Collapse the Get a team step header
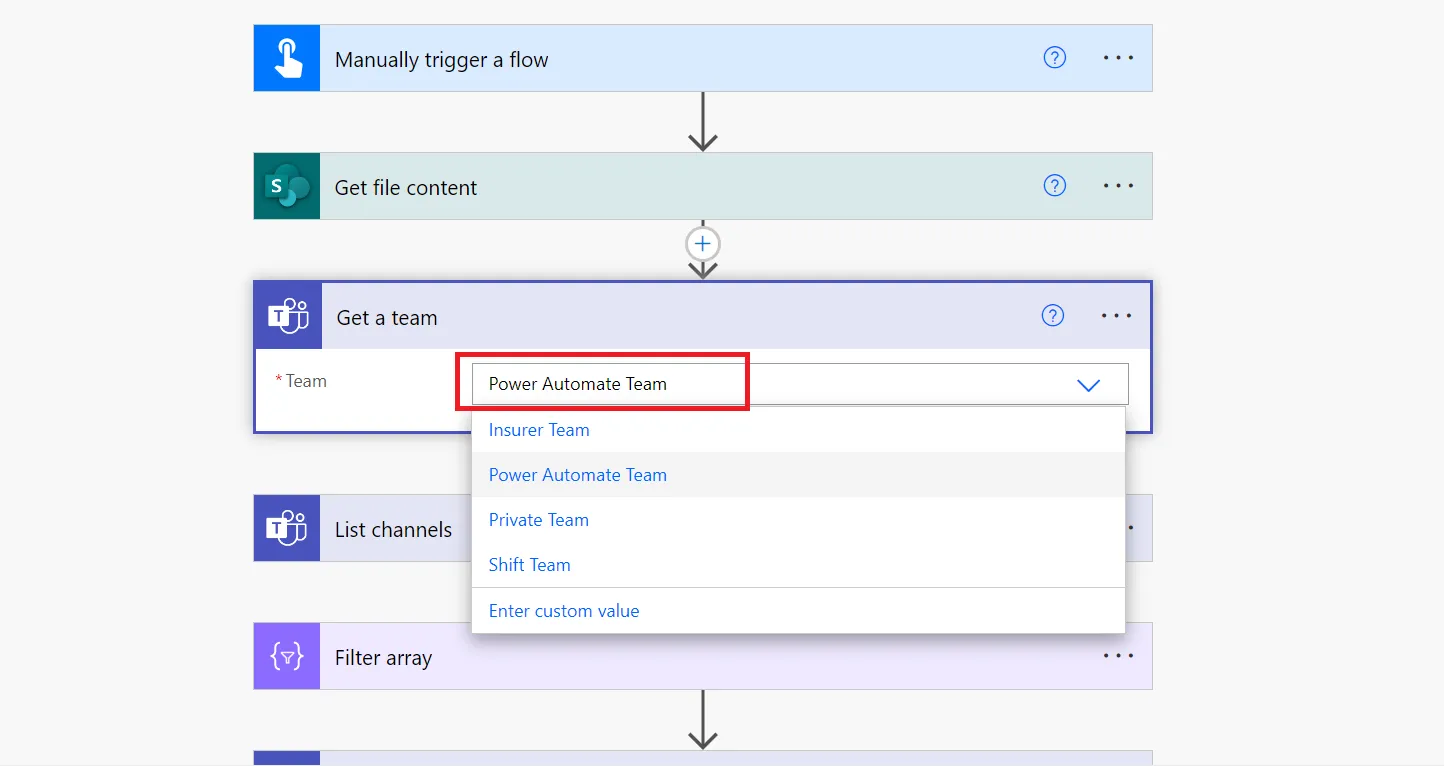The image size is (1446, 766). pos(387,318)
